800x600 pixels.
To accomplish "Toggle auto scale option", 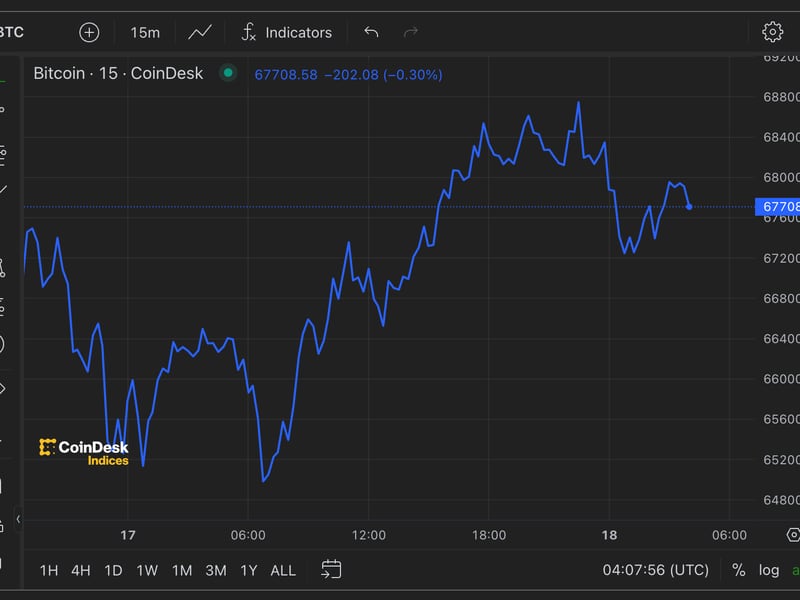I will 795,570.
